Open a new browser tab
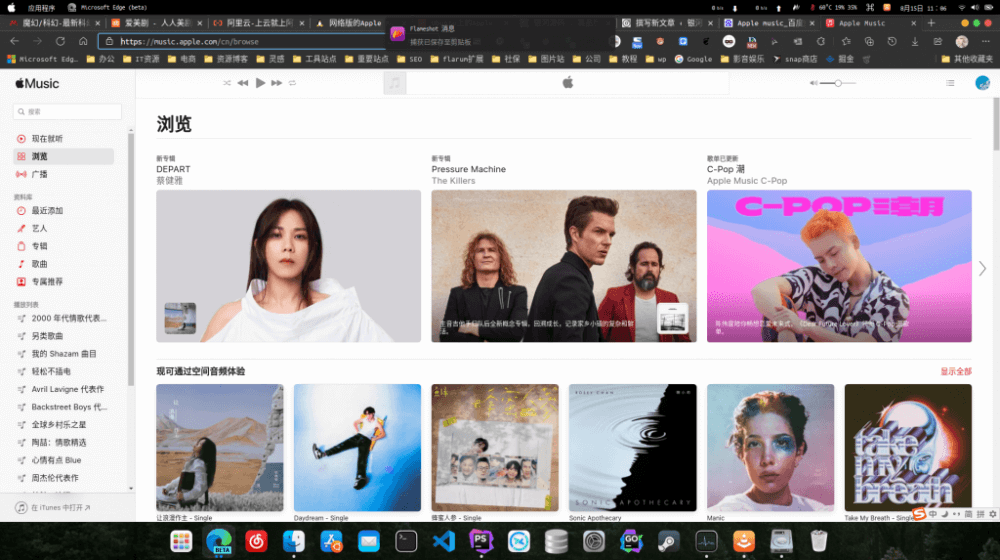The width and height of the screenshot is (1000, 560). [931, 23]
